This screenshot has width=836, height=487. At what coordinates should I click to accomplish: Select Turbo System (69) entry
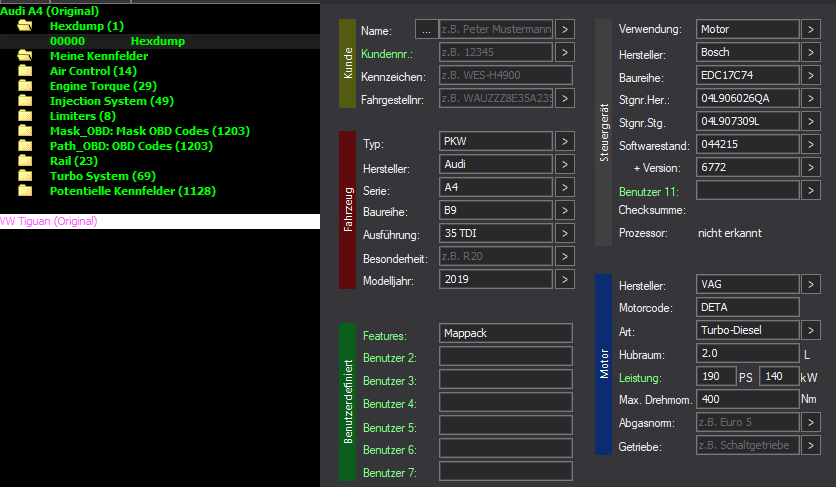[x=102, y=175]
